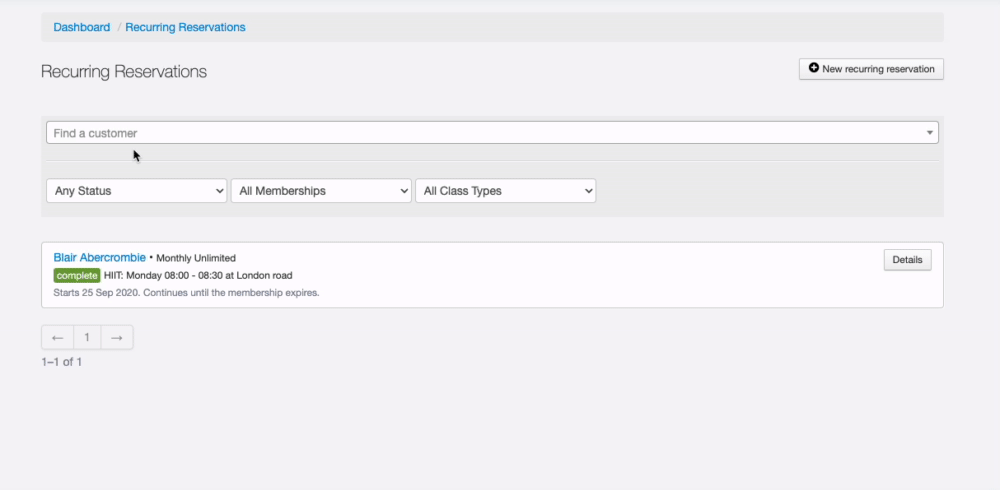Screen dimensions: 1000x490
Task: Click the Starts 25 Sep 2020 description
Action: click(186, 293)
